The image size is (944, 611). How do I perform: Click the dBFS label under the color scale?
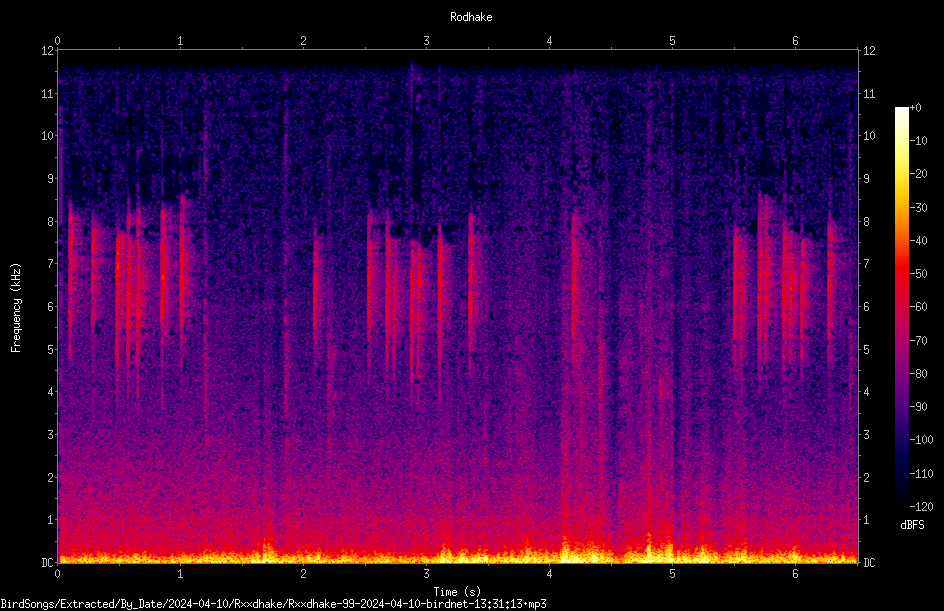912,525
